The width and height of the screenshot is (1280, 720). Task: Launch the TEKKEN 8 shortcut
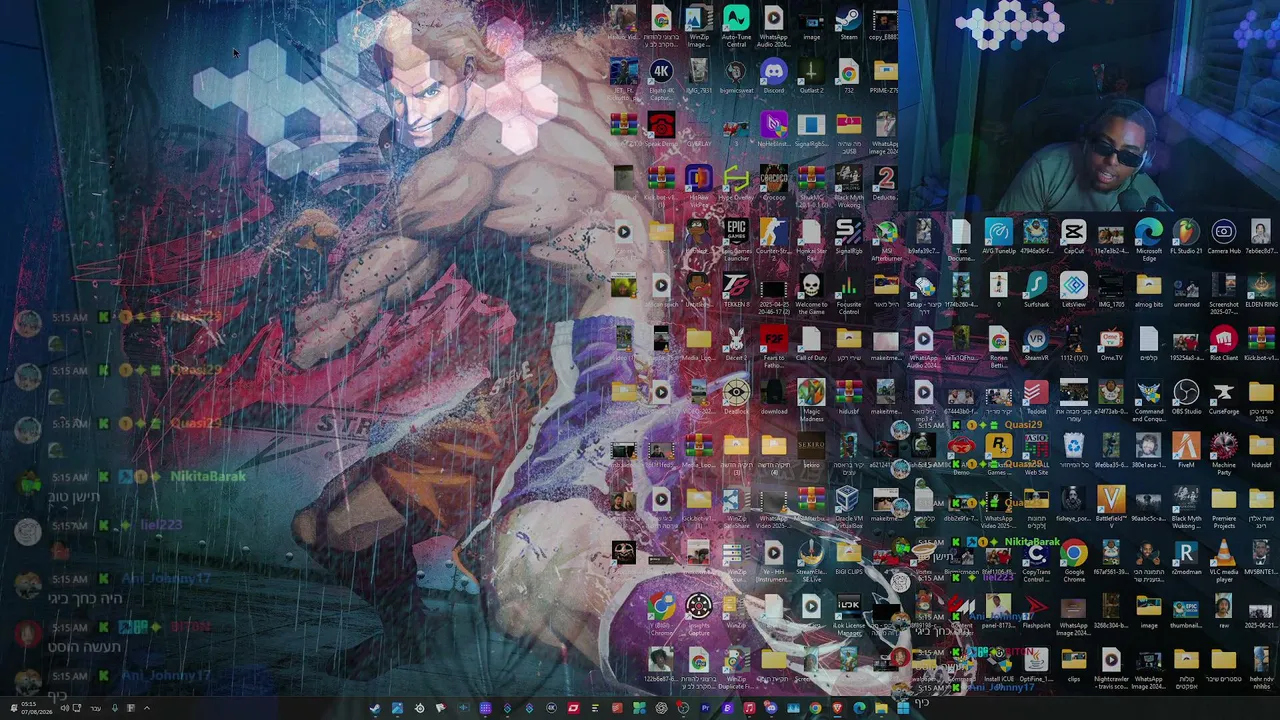[x=736, y=291]
